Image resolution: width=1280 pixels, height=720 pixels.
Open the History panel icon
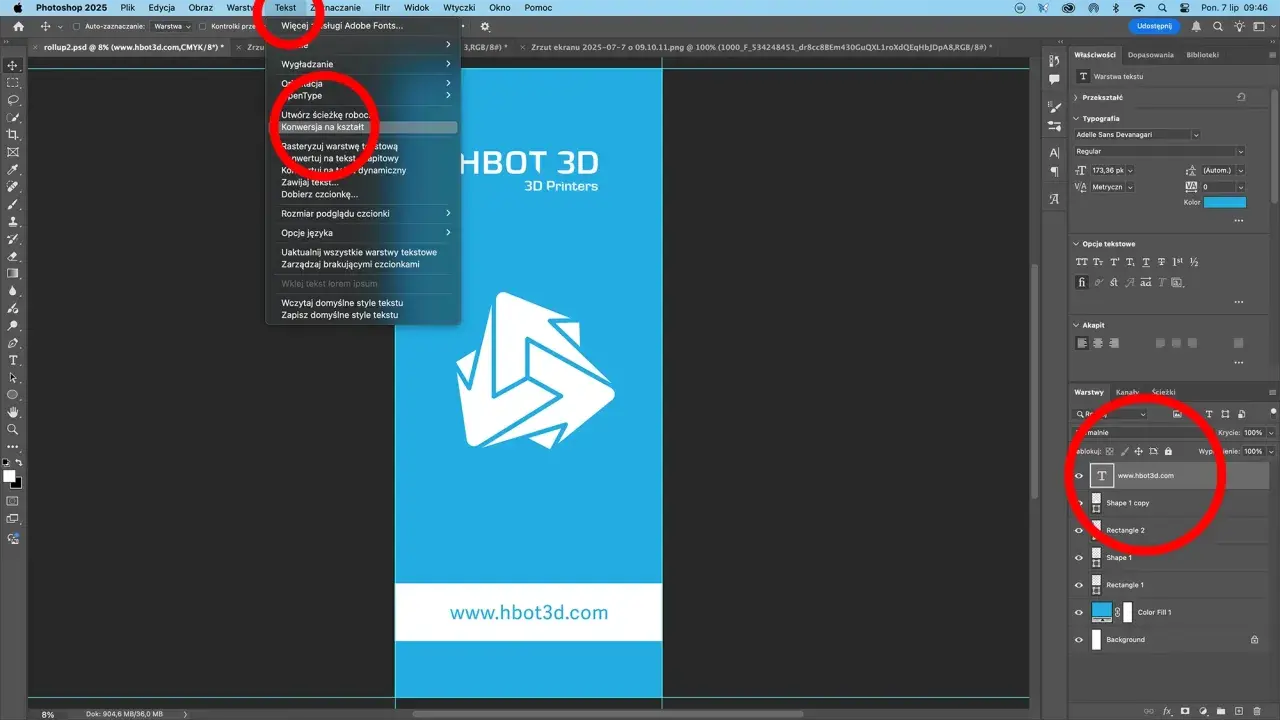[1054, 61]
